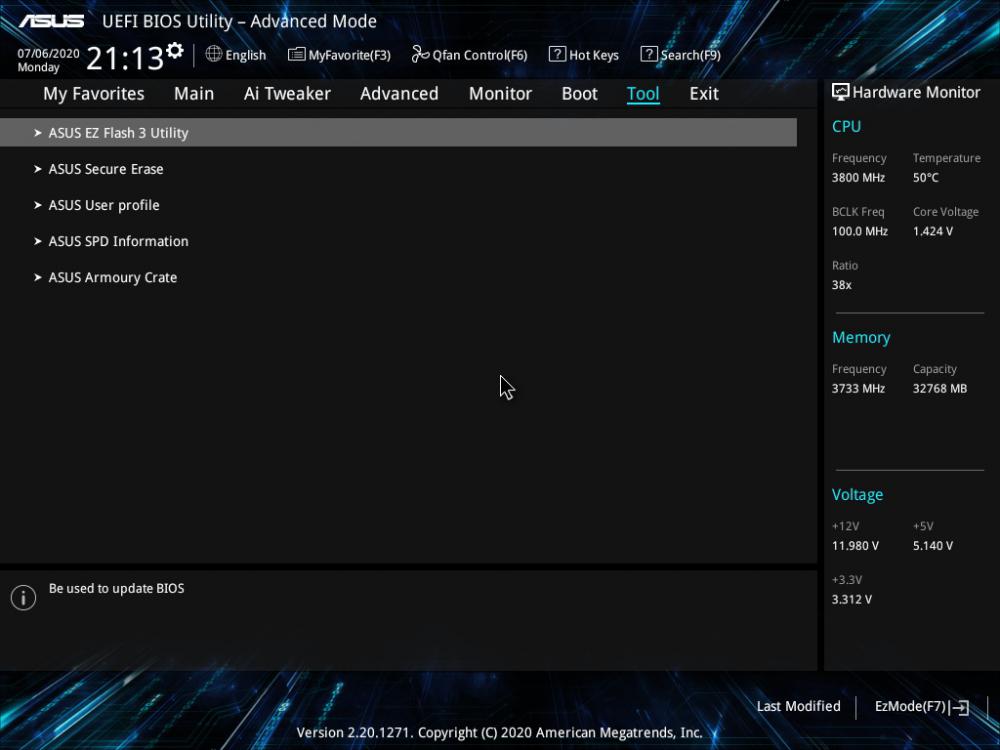Click memory capacity 32768 MB
Image resolution: width=1000 pixels, height=750 pixels.
939,388
